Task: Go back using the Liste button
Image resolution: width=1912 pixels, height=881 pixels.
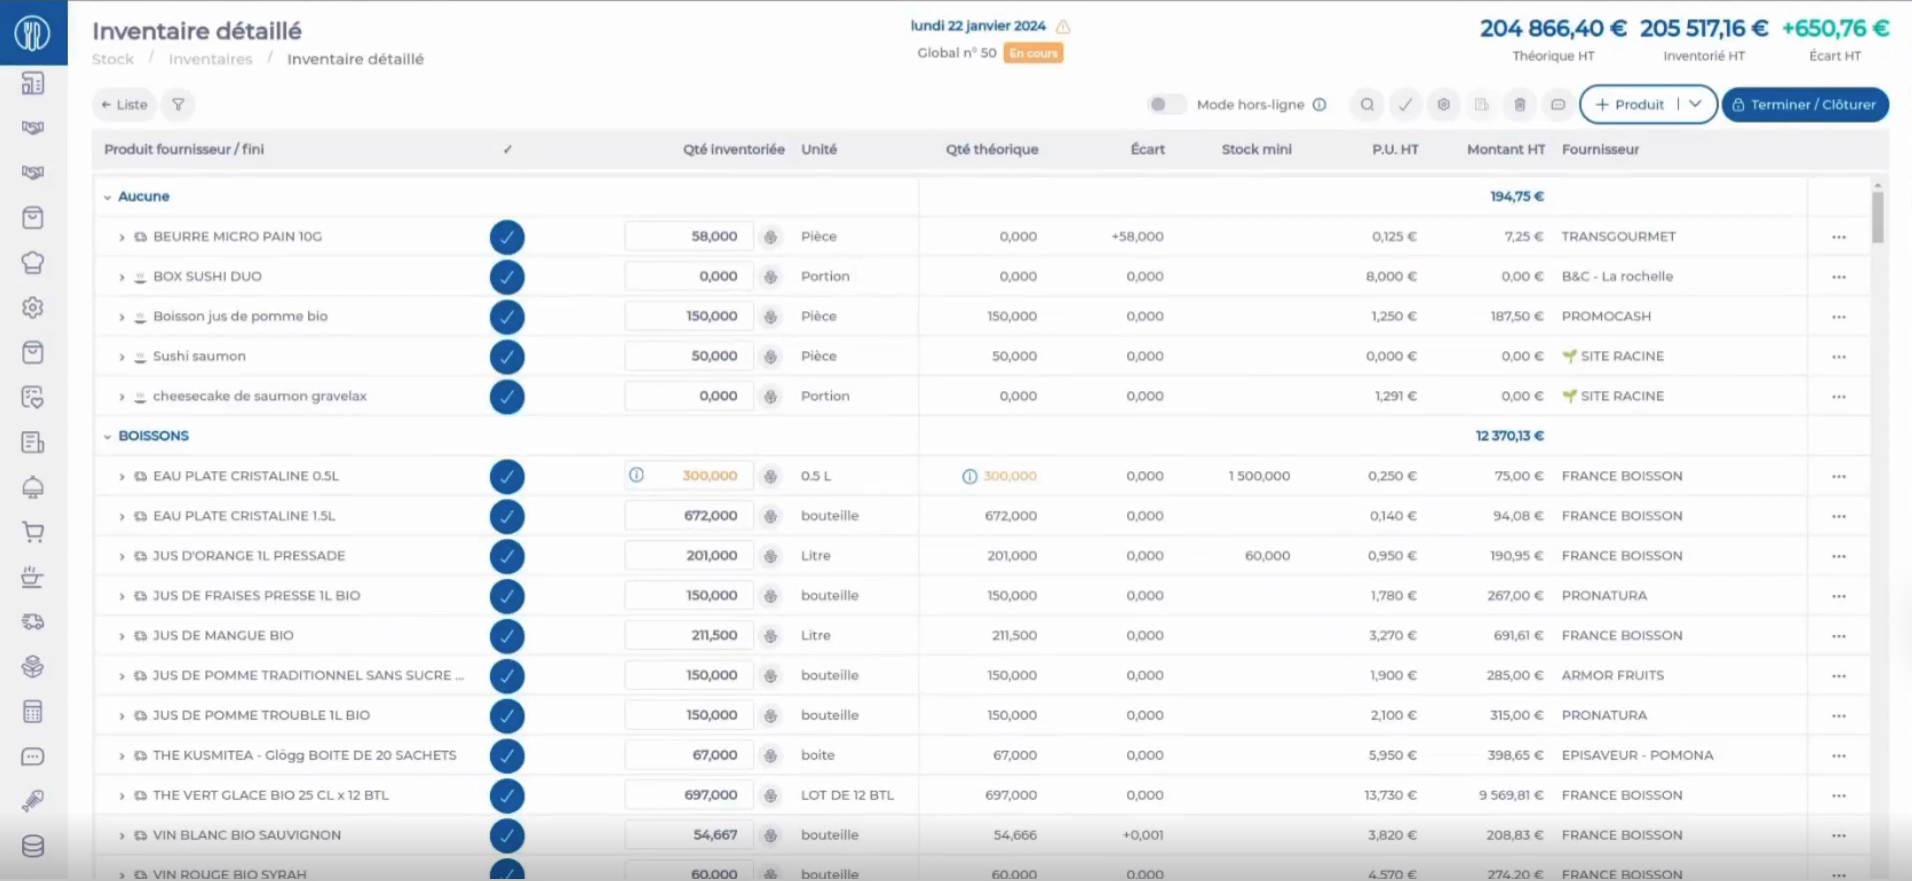Action: [x=124, y=105]
